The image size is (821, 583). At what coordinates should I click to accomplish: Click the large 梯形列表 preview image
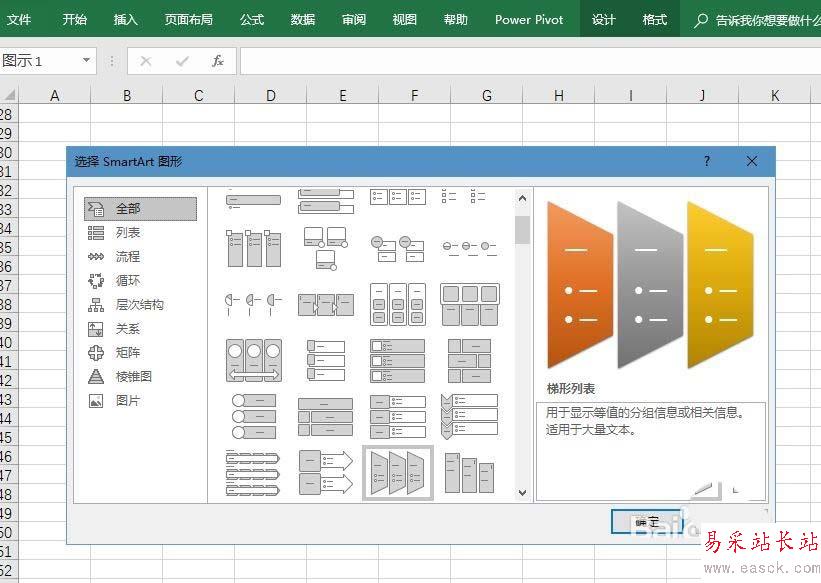(650, 285)
